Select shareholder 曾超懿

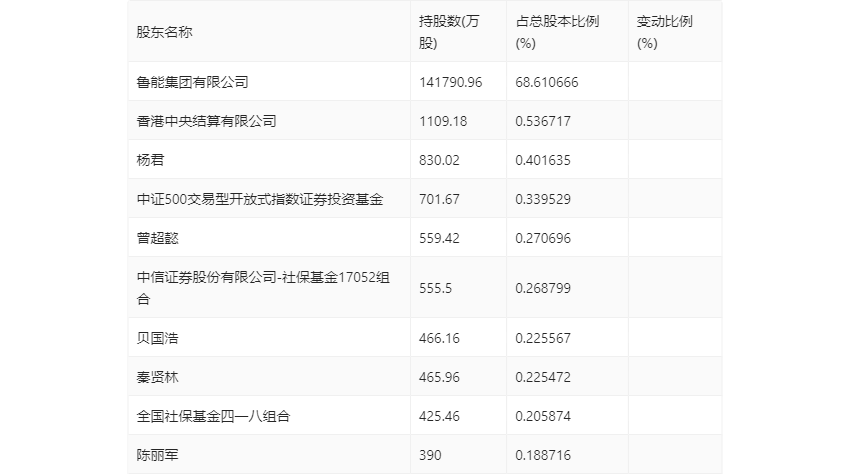click(157, 238)
